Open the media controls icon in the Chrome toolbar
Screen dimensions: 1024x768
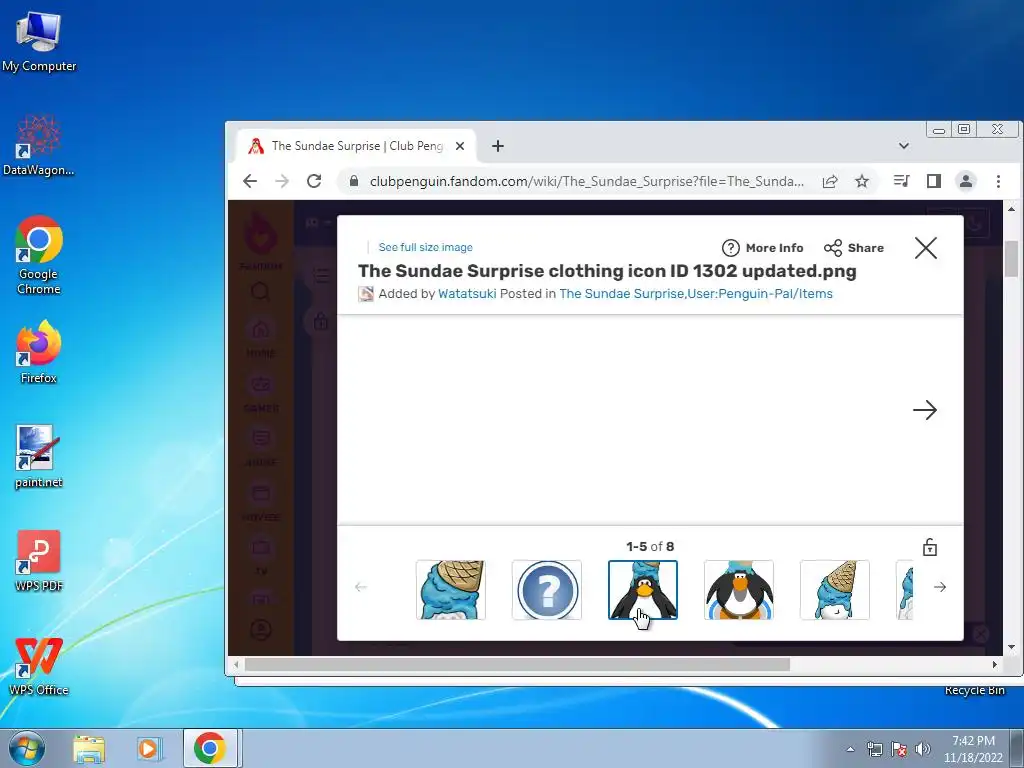(901, 181)
